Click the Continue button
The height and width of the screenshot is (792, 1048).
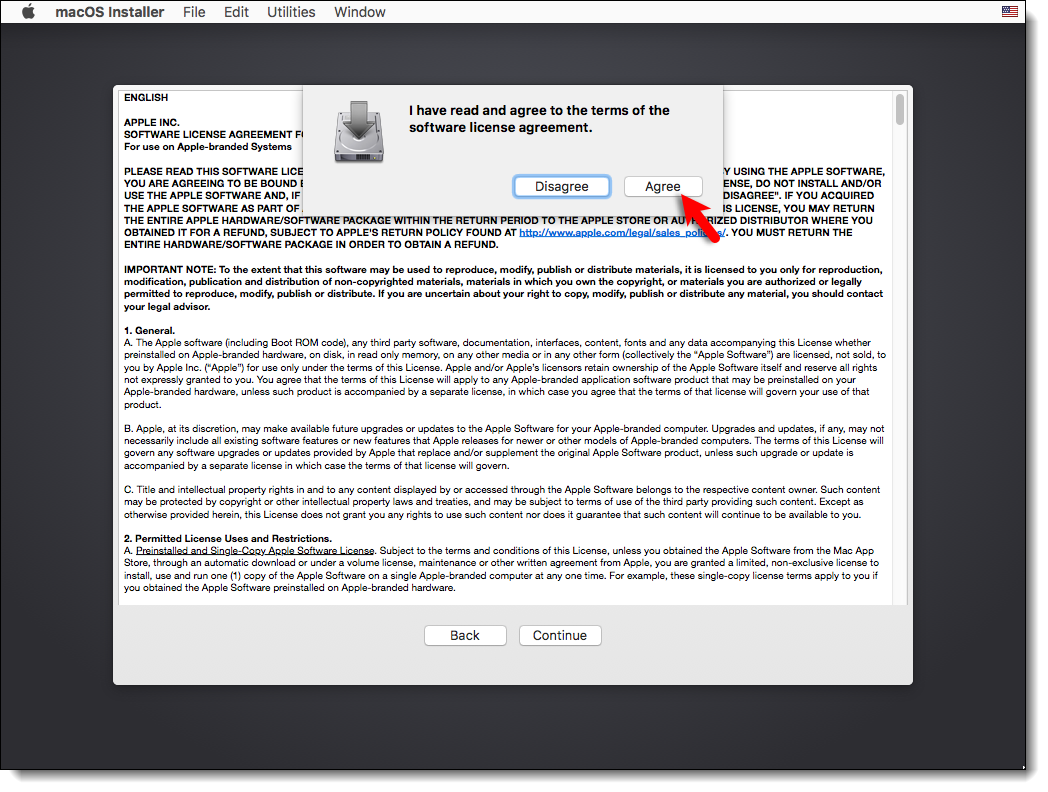(559, 636)
